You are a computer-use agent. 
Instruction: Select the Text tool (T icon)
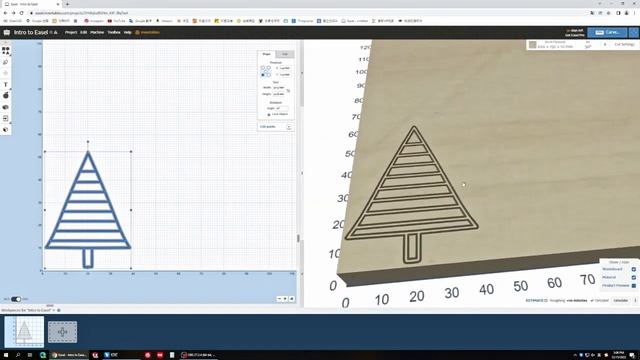(x=6, y=84)
